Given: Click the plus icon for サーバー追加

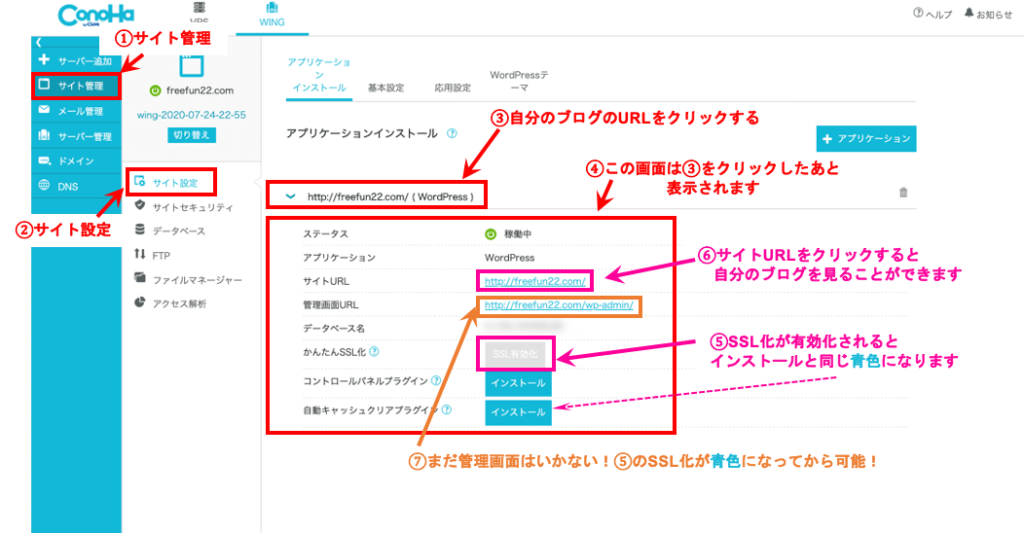Looking at the screenshot, I should pos(44,60).
